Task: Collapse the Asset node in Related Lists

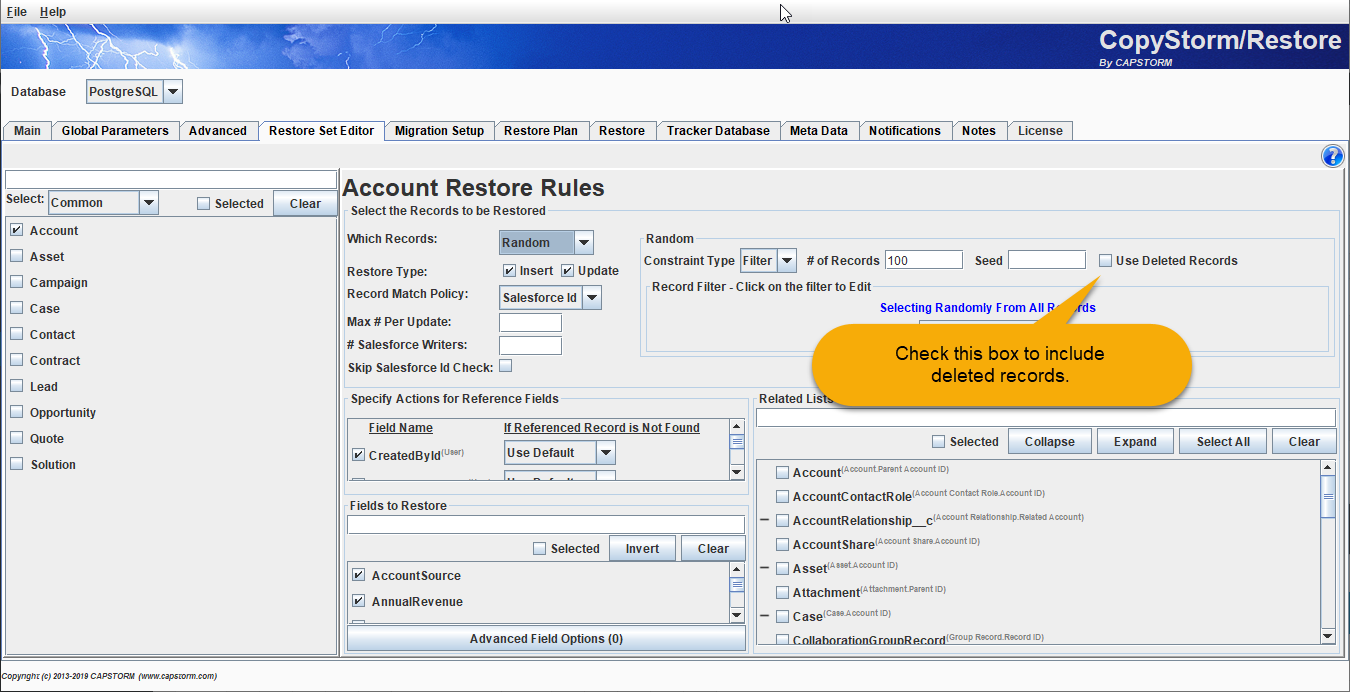Action: click(x=765, y=568)
